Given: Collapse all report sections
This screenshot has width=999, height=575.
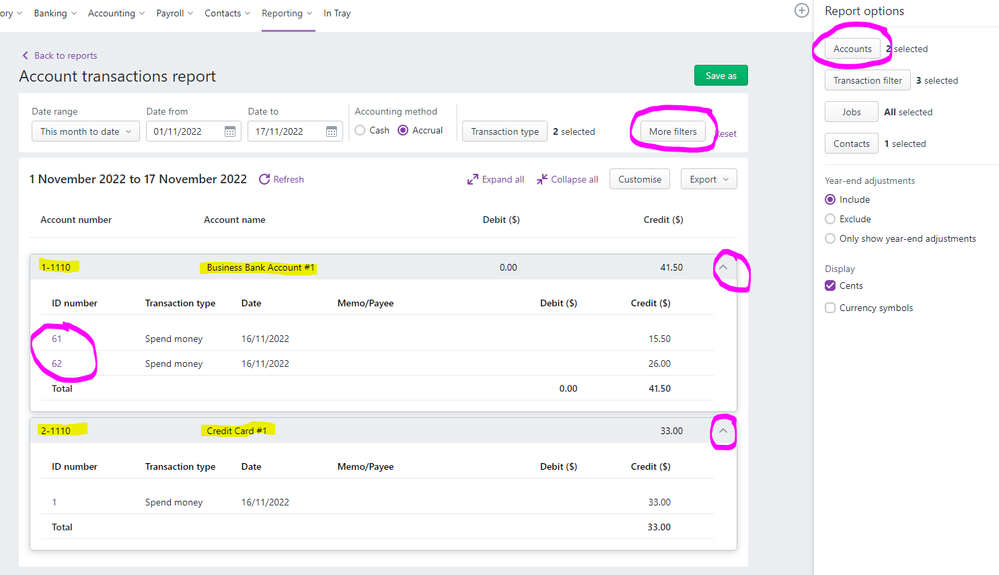Looking at the screenshot, I should click(567, 179).
